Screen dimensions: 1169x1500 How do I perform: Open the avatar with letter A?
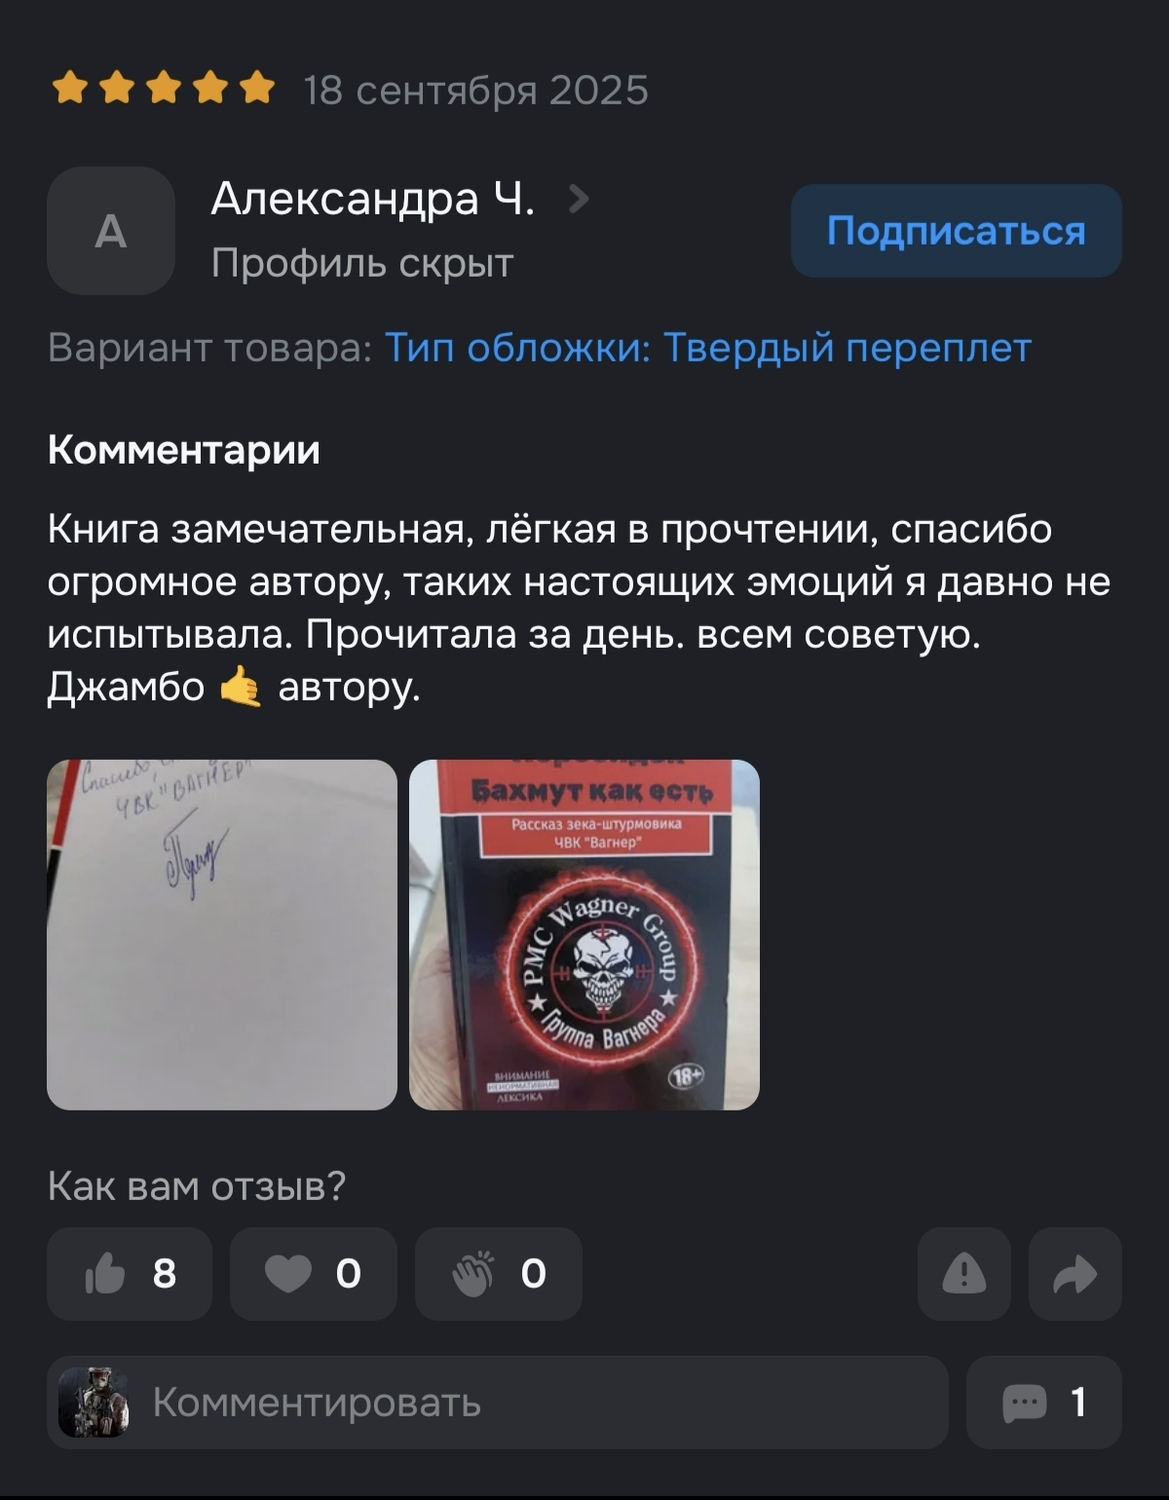(x=111, y=231)
